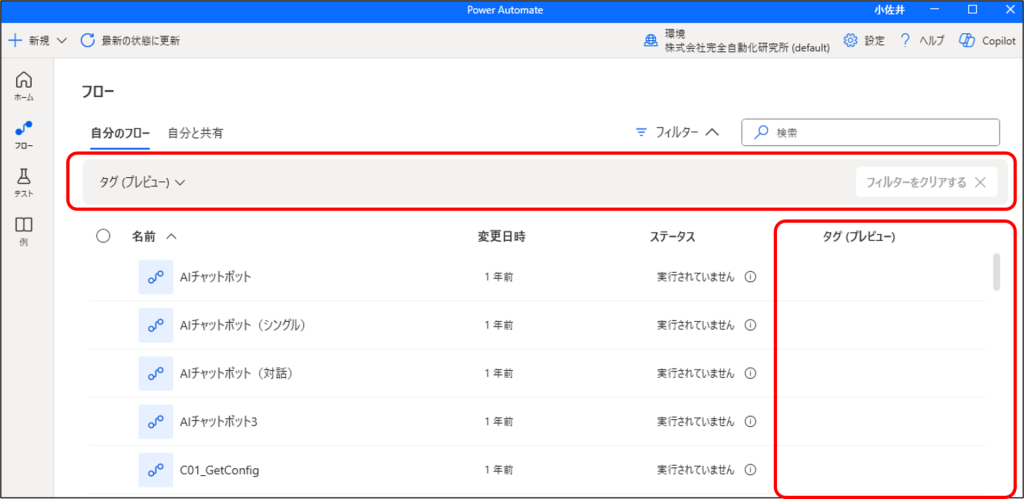Maximize the Power Automate window
The width and height of the screenshot is (1024, 499).
(972, 10)
